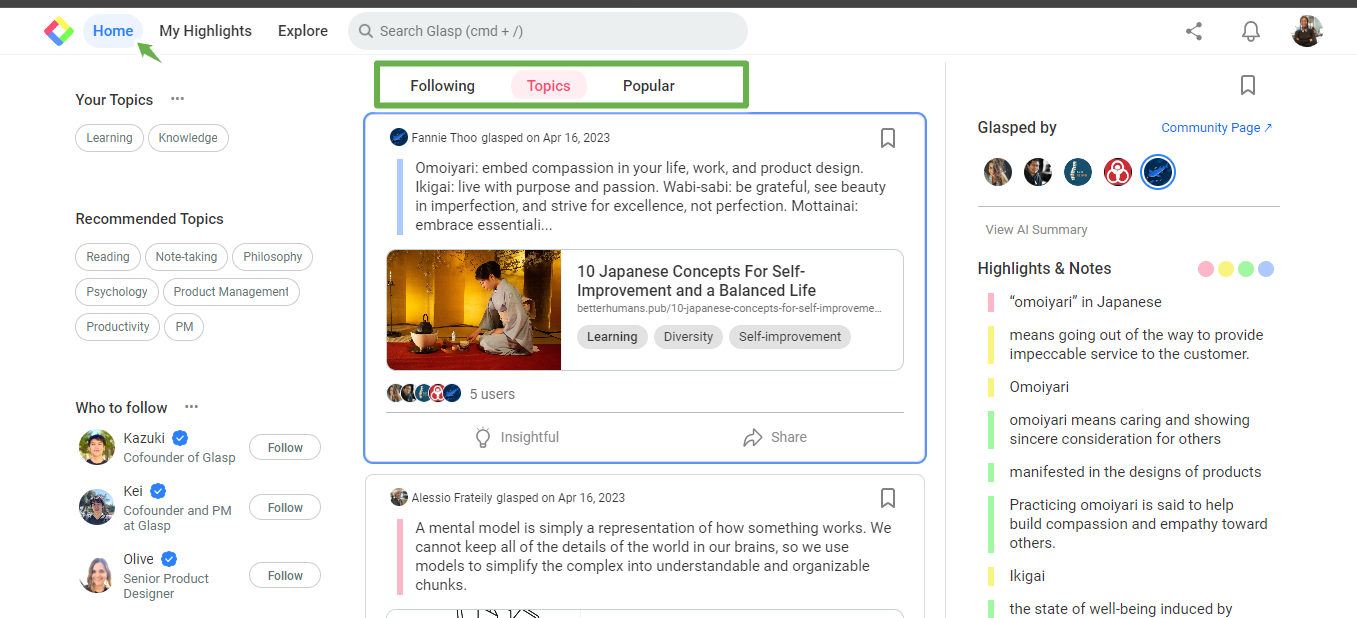Viewport: 1357px width, 618px height.
Task: Click the Glasp rainbow logo
Action: coord(59,31)
